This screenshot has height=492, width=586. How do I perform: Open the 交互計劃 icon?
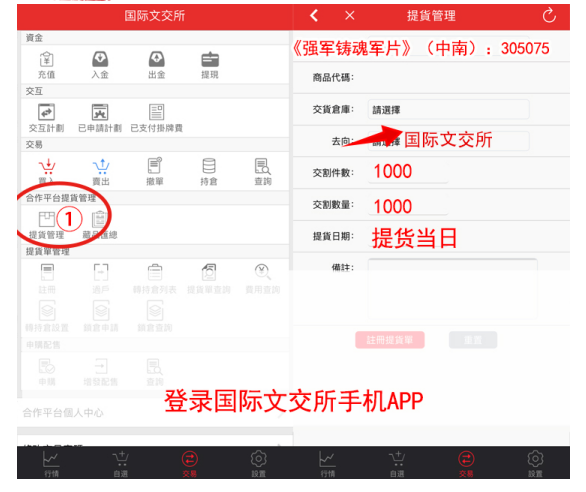coord(46,118)
